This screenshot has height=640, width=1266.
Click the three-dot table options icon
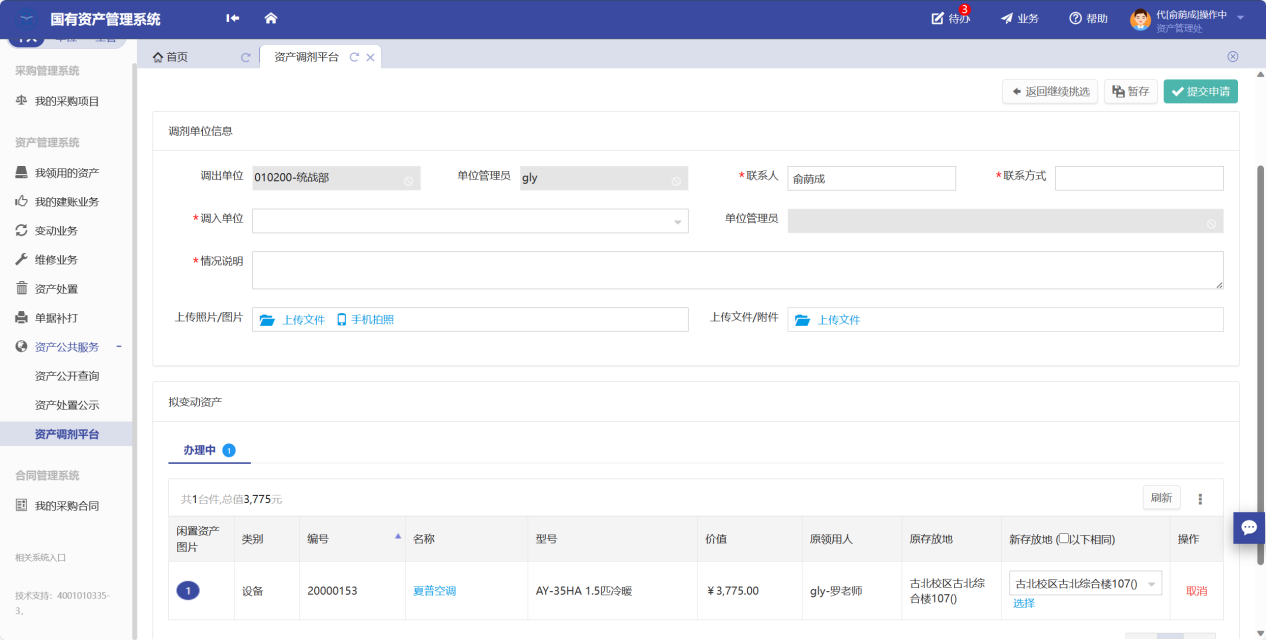1200,499
